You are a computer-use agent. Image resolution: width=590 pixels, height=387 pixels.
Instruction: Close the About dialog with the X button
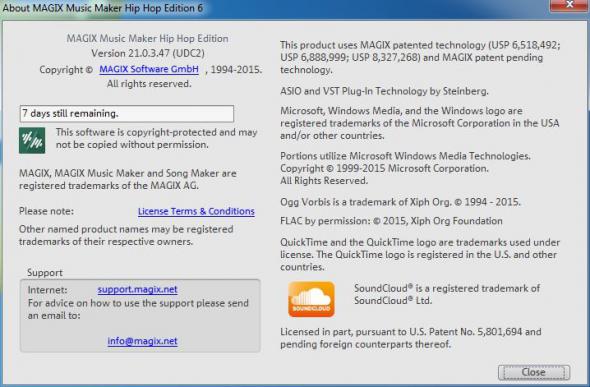click(569, 5)
